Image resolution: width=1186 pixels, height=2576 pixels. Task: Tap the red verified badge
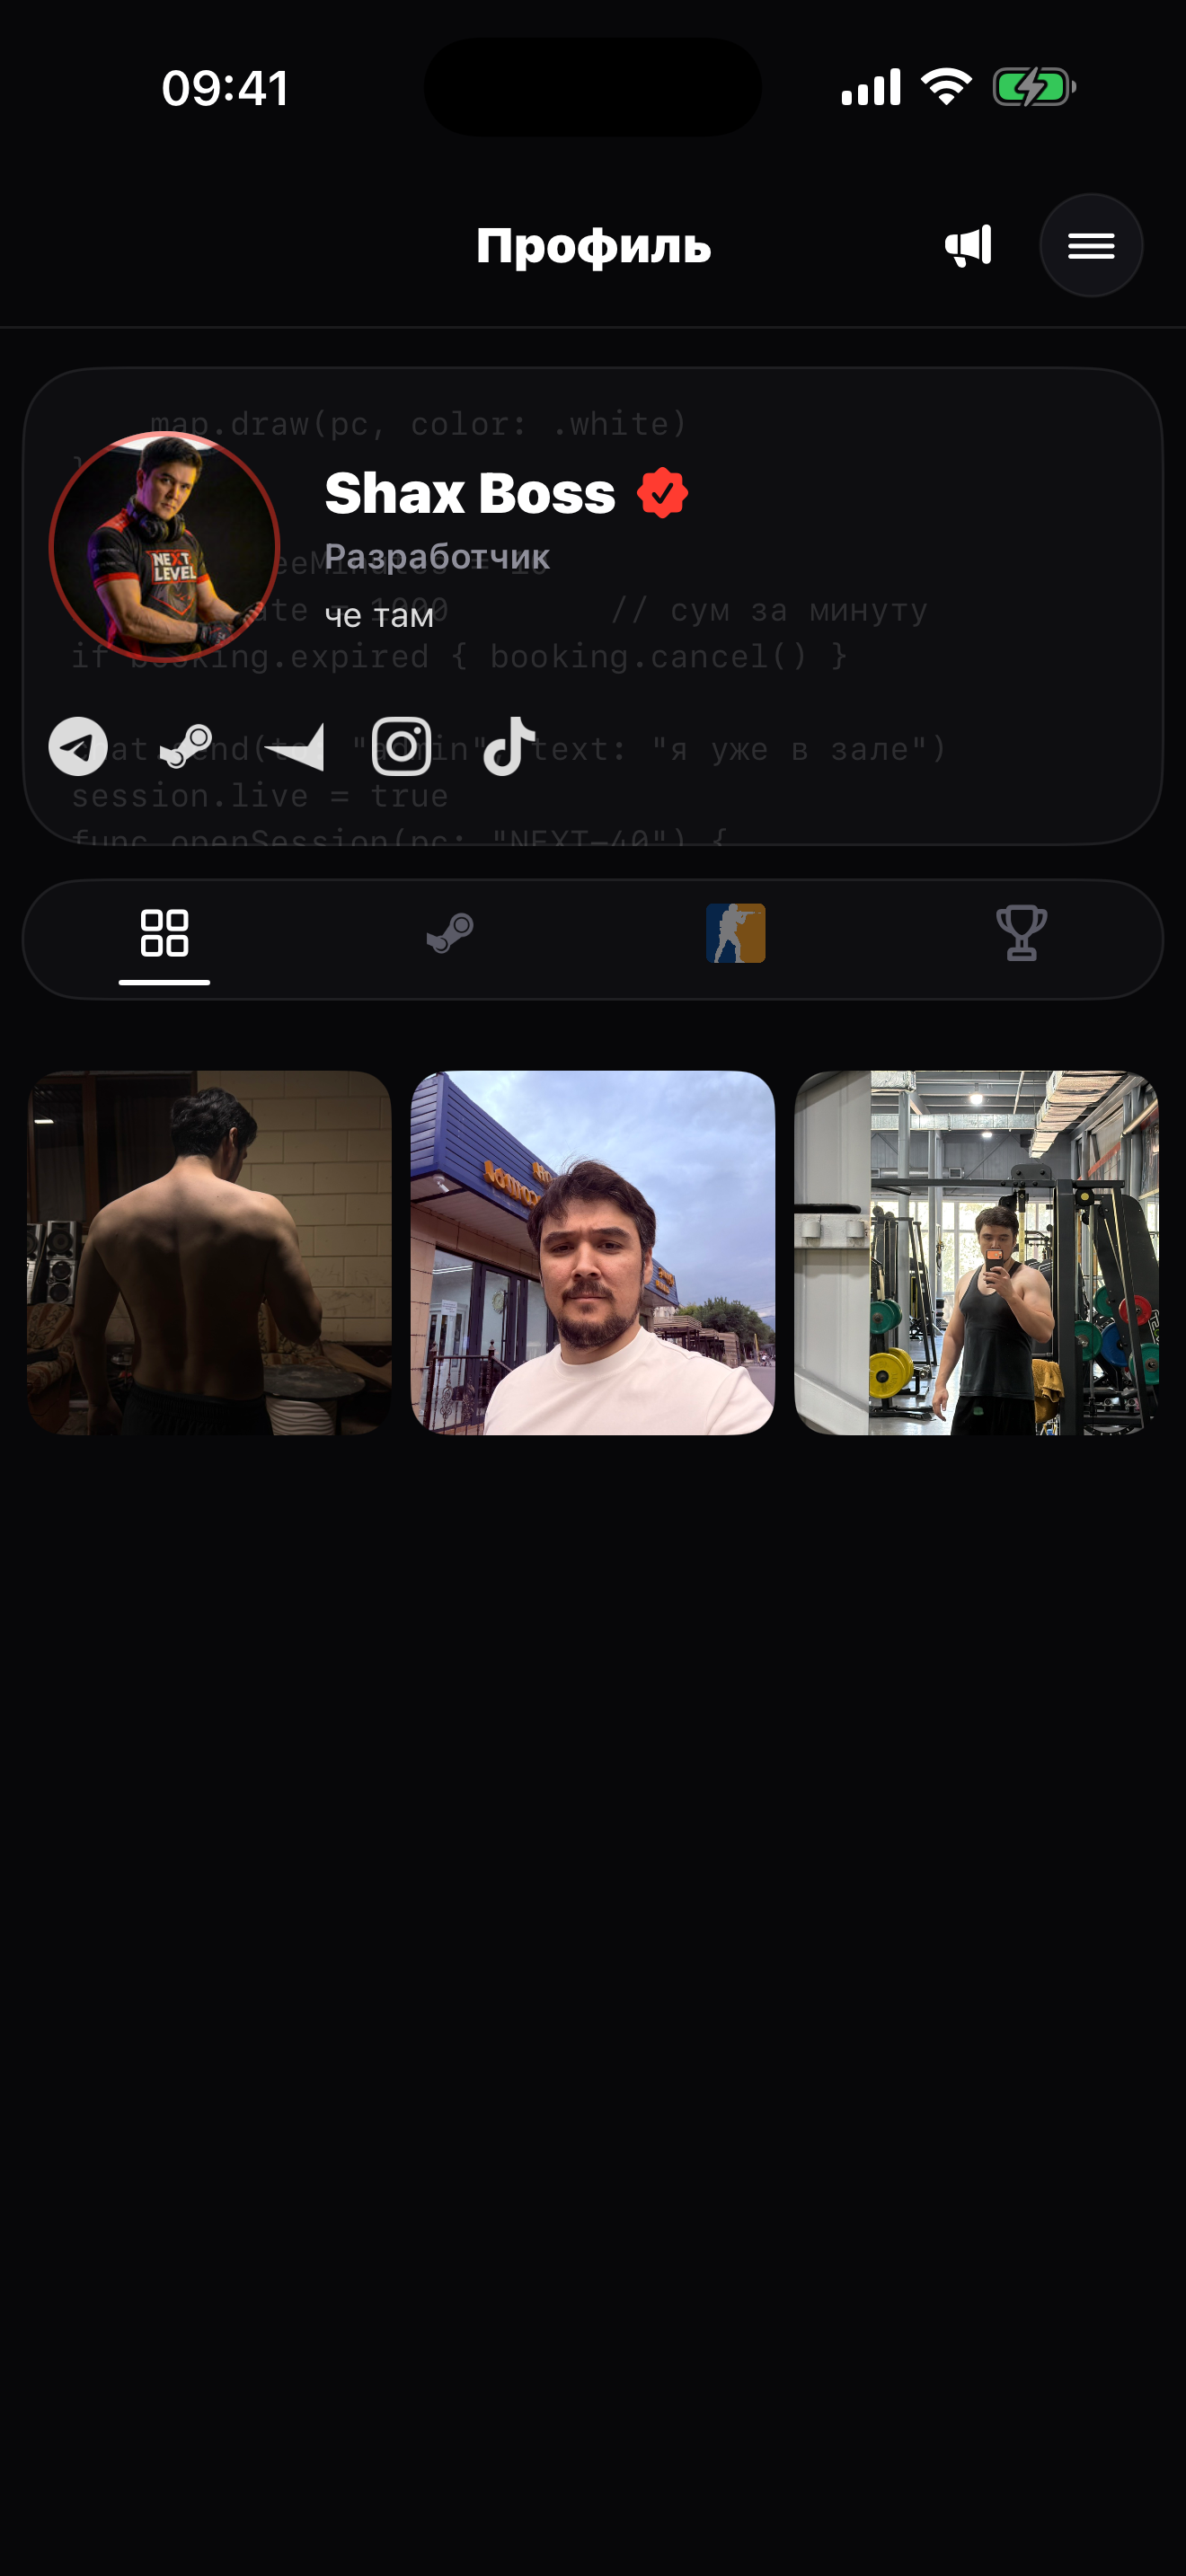click(662, 493)
